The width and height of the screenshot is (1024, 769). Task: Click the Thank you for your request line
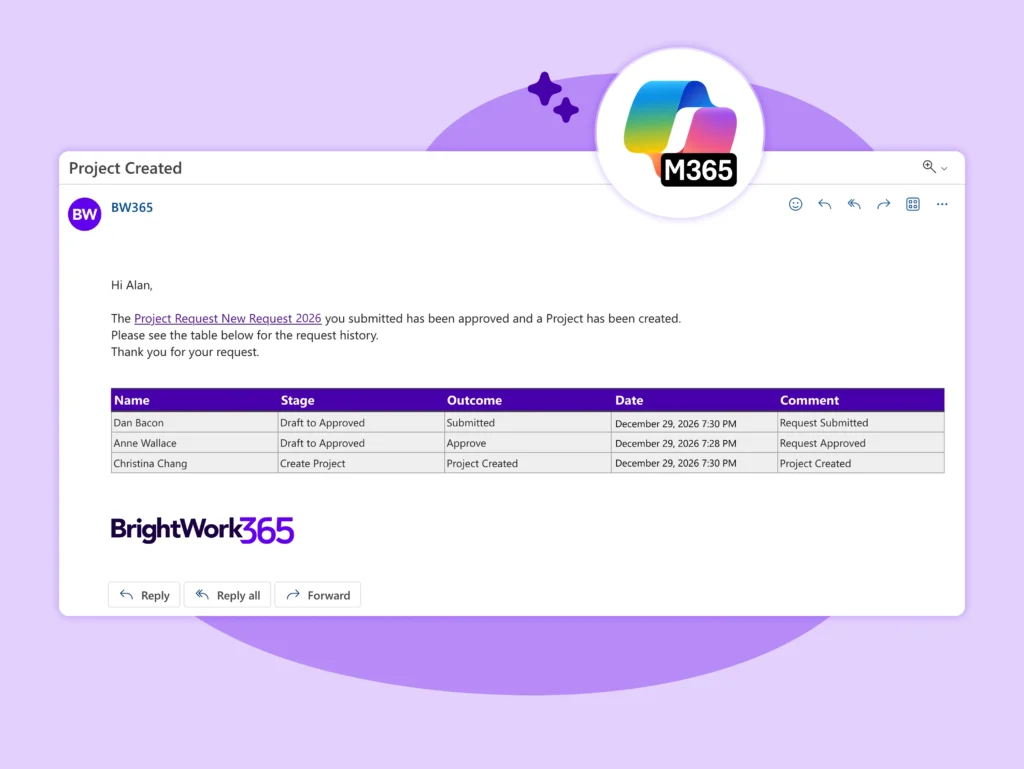[185, 352]
